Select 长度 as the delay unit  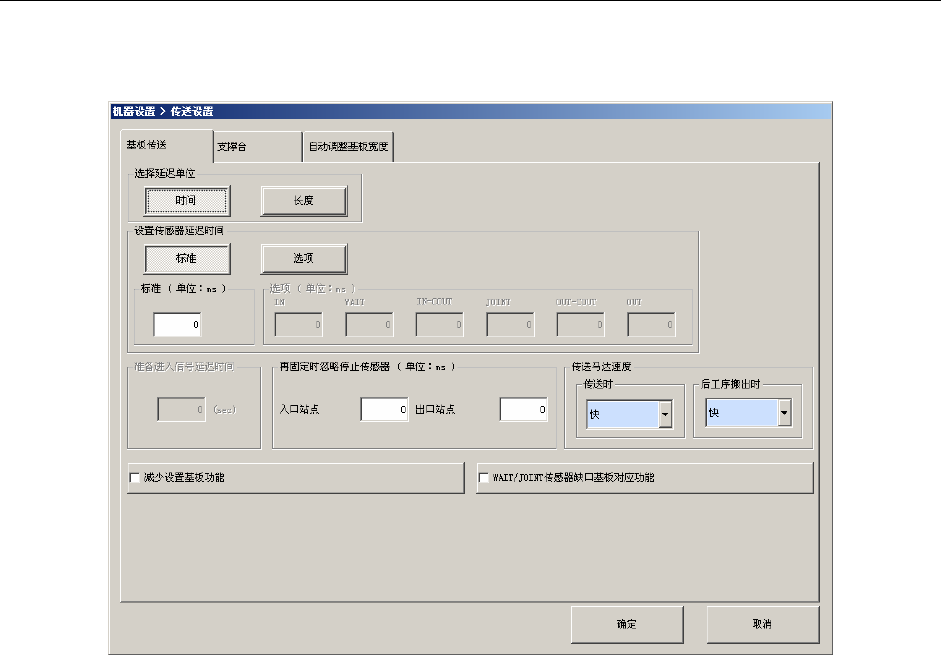(x=304, y=201)
